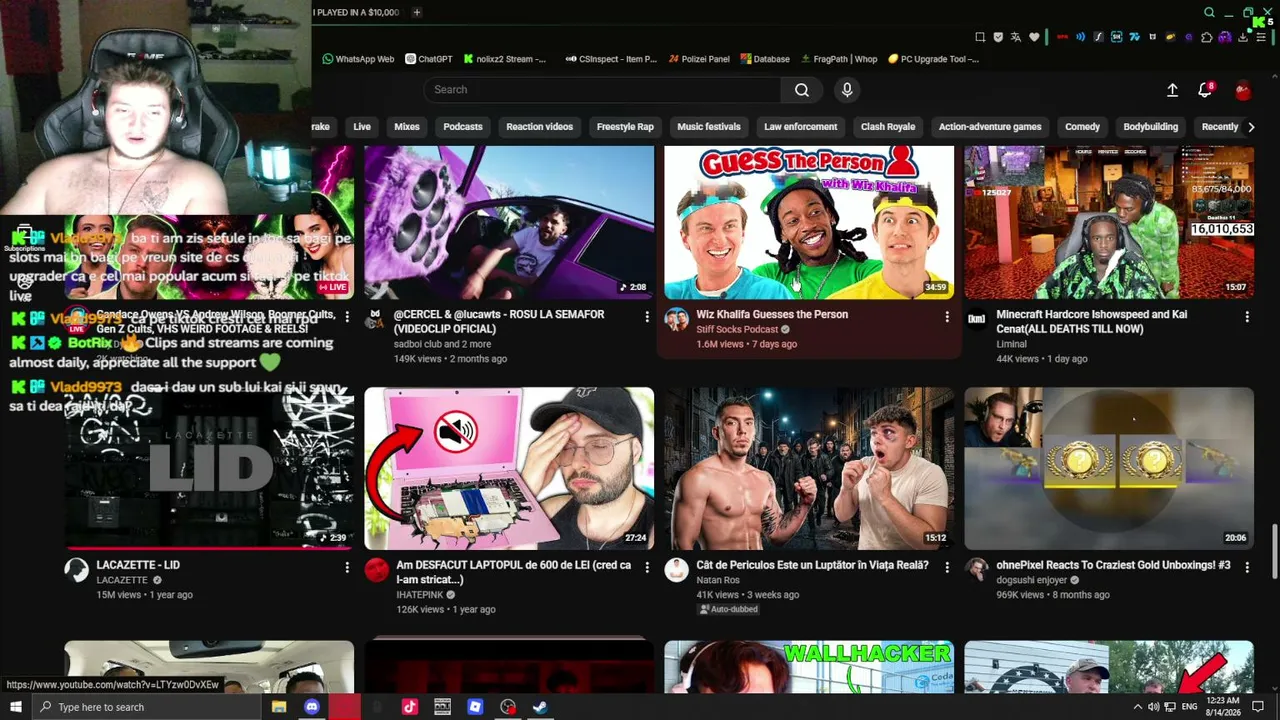The height and width of the screenshot is (720, 1280).
Task: Open the Discord icon in the taskbar
Action: pos(311,707)
